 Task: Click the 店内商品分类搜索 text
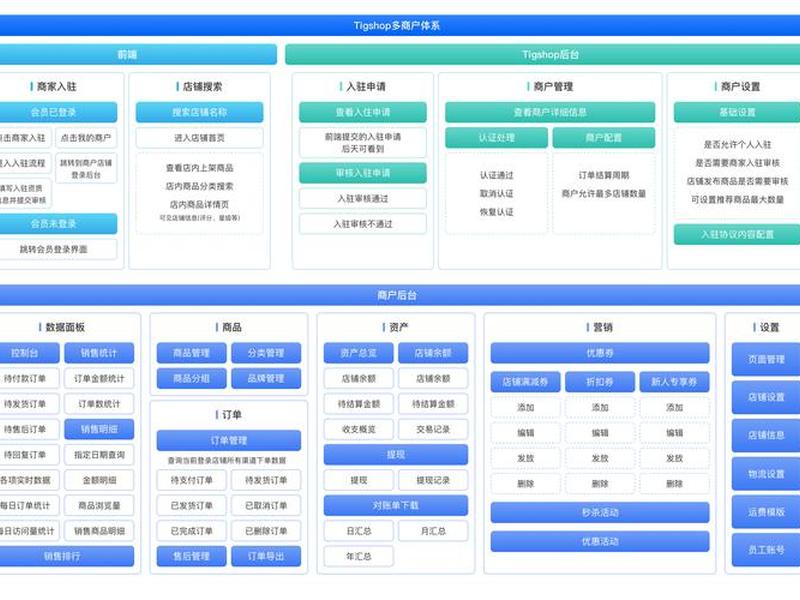[x=199, y=186]
